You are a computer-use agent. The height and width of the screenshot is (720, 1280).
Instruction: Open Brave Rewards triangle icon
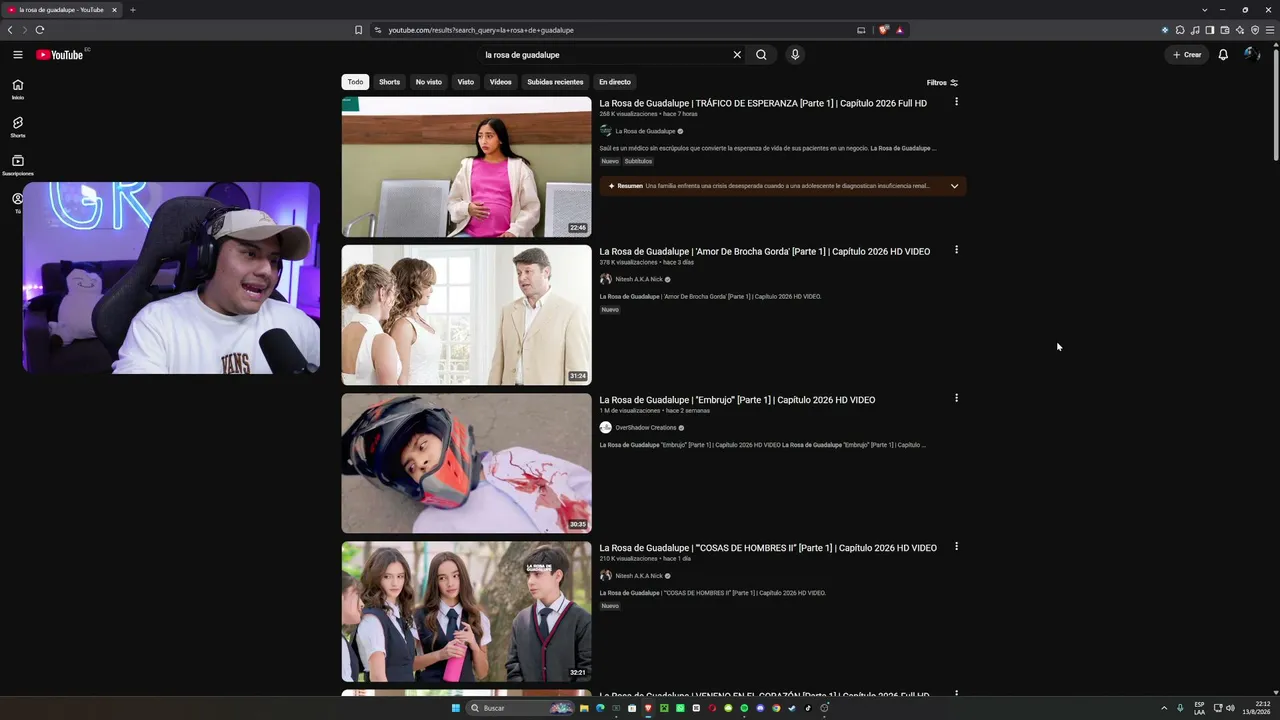click(x=899, y=30)
